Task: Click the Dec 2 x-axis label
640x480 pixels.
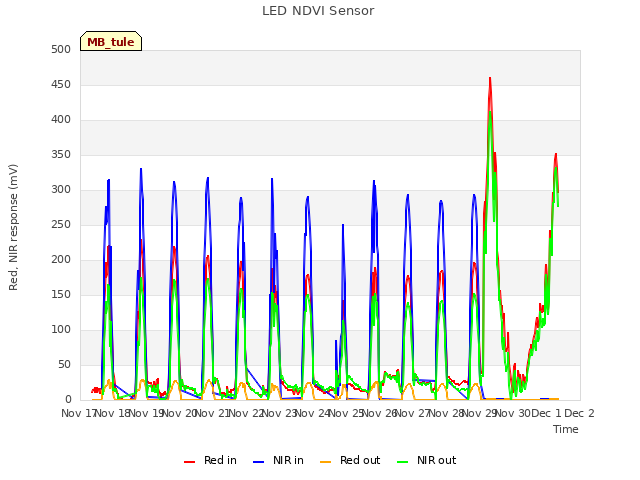Action: (x=579, y=413)
